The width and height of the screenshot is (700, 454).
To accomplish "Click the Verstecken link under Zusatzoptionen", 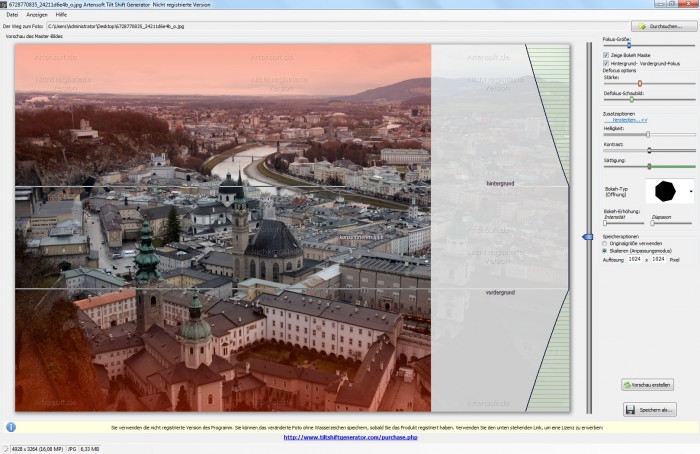I will (x=629, y=120).
